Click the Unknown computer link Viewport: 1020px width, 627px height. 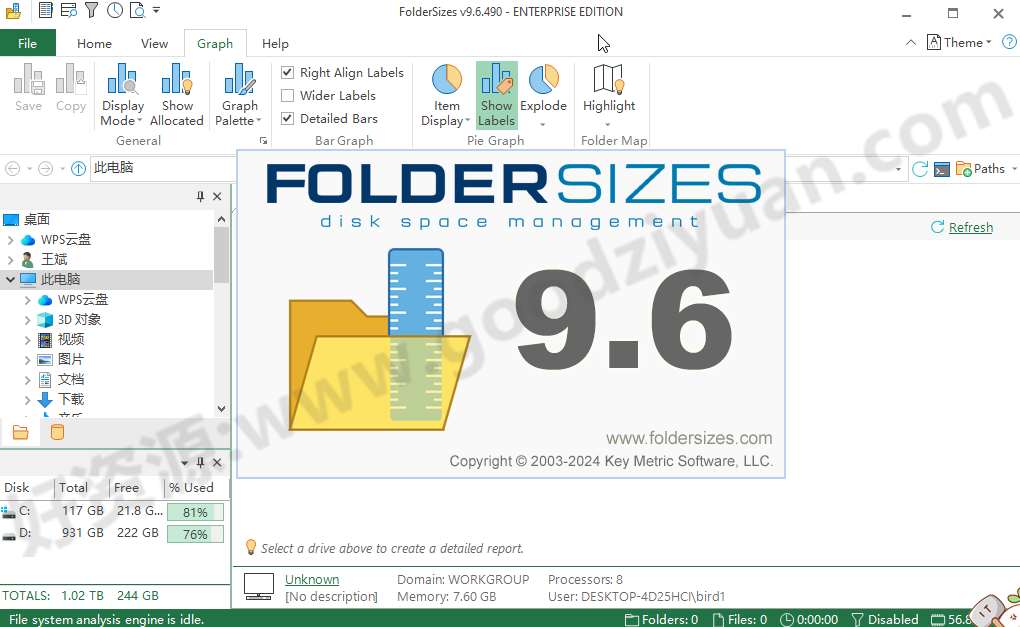(x=311, y=578)
